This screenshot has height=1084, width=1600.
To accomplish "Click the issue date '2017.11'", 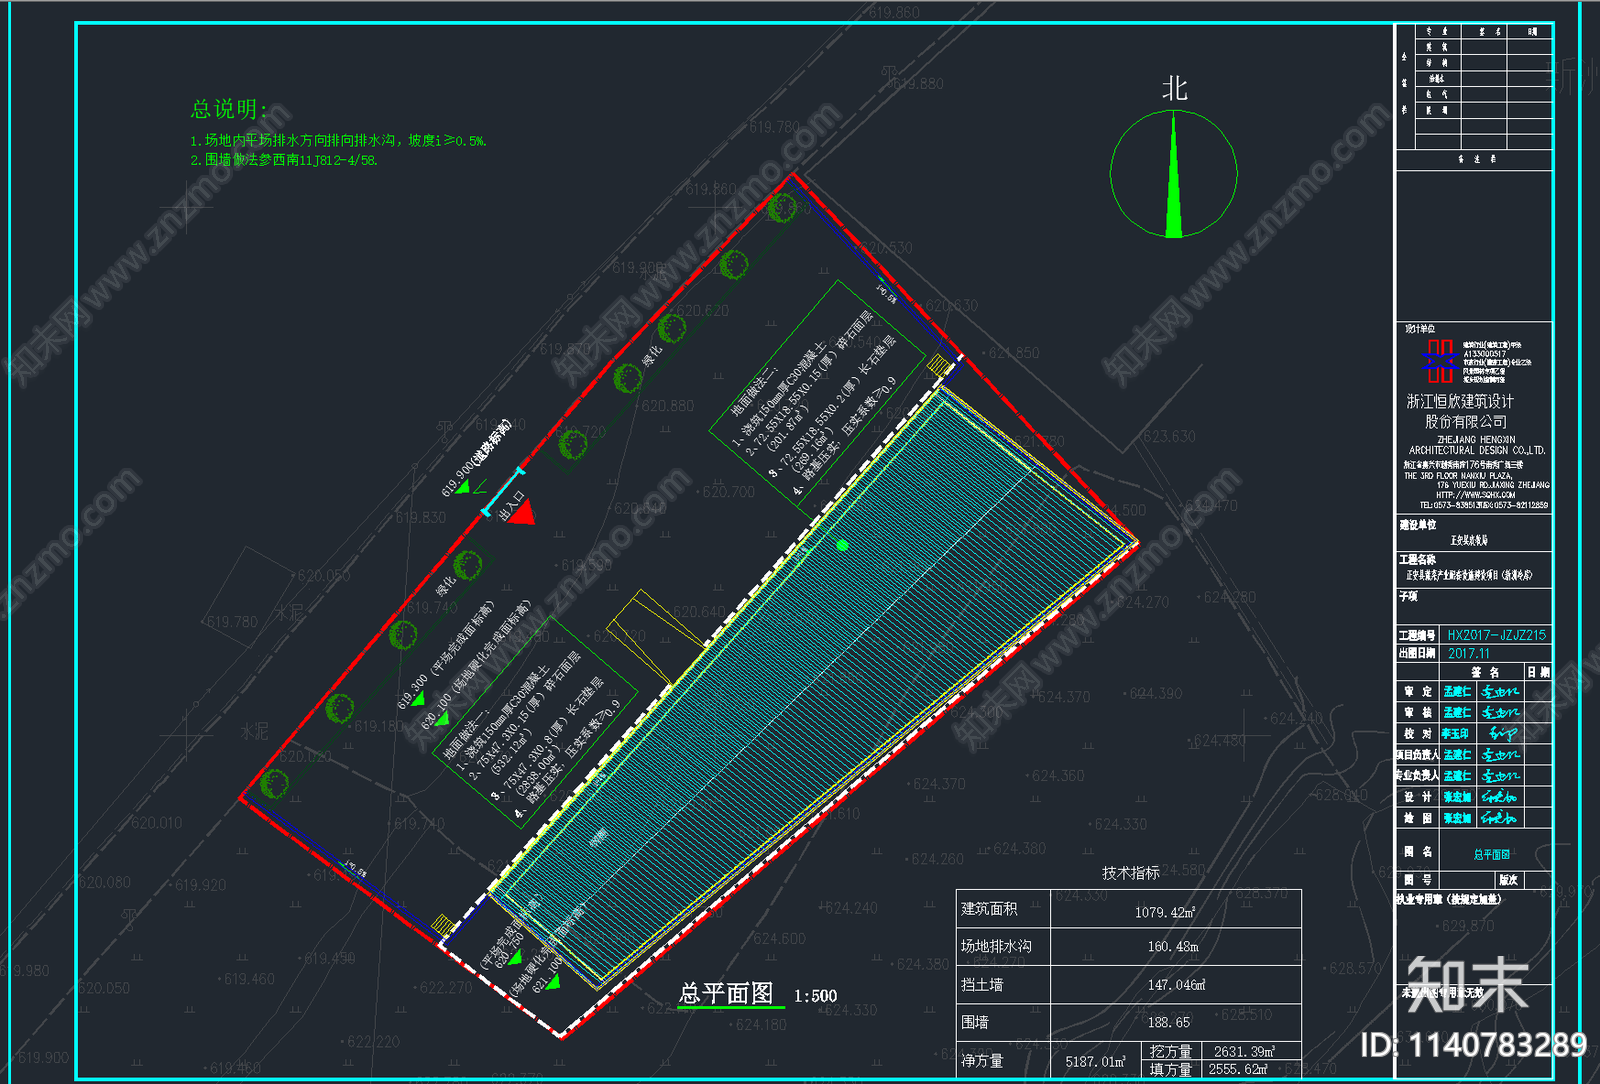I will point(1468,653).
